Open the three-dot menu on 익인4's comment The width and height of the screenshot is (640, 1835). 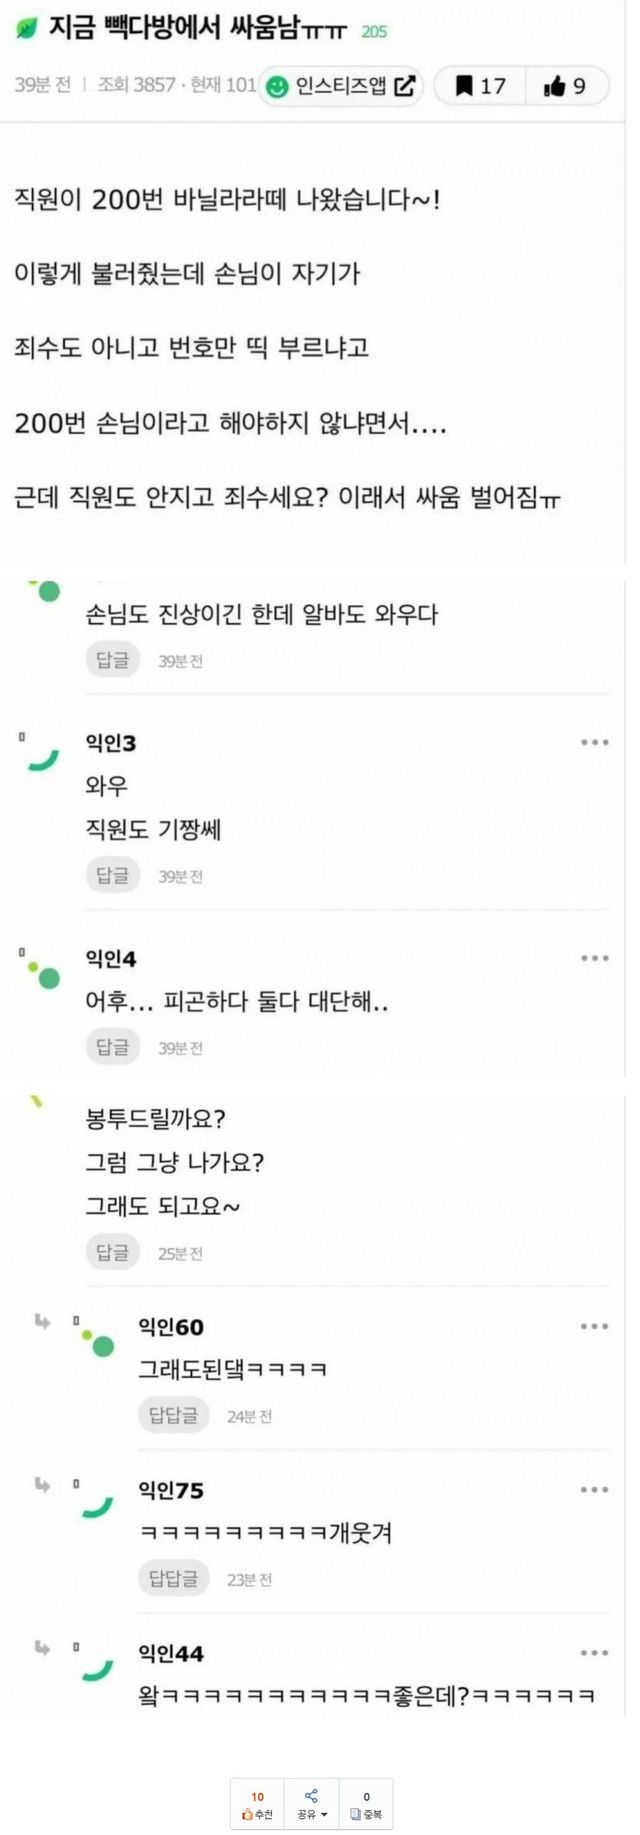pos(594,958)
